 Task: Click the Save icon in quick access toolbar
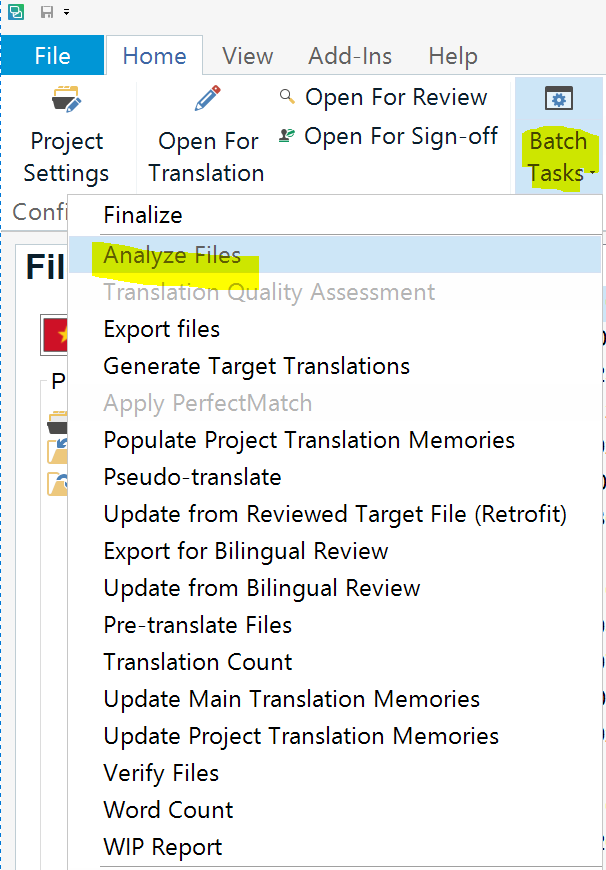click(46, 11)
